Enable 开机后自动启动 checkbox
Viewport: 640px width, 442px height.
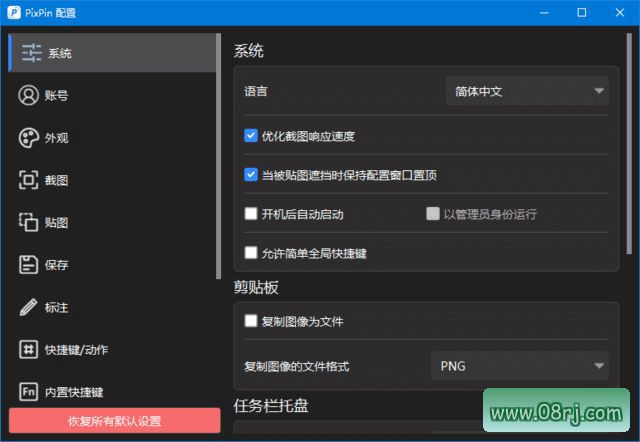click(251, 213)
